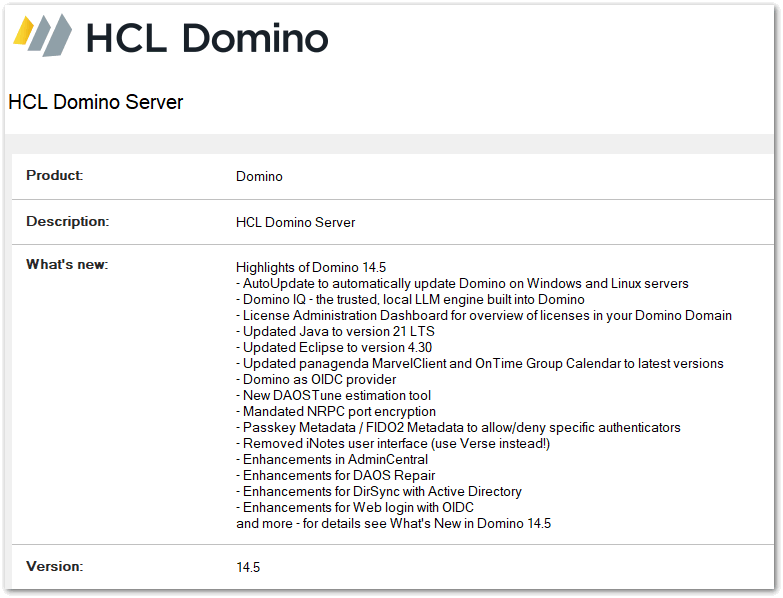Click the Domino product value

point(259,177)
